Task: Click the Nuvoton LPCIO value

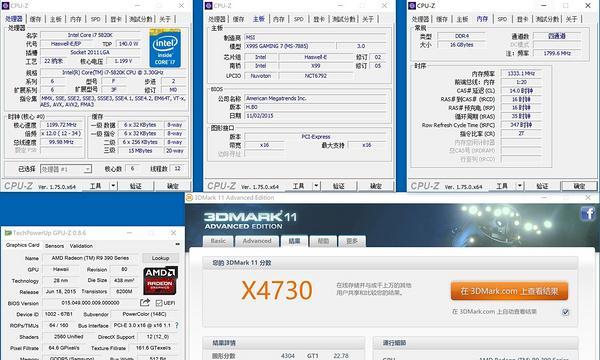Action: coord(261,76)
